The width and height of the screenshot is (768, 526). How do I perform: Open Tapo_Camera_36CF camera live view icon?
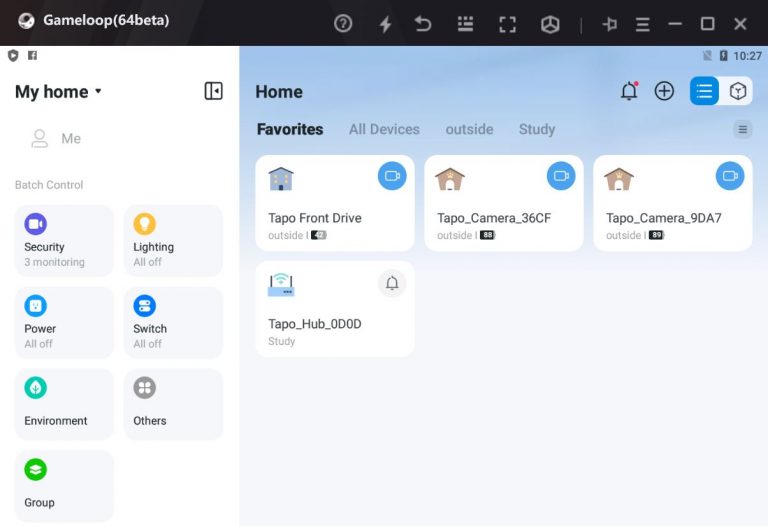pyautogui.click(x=561, y=176)
